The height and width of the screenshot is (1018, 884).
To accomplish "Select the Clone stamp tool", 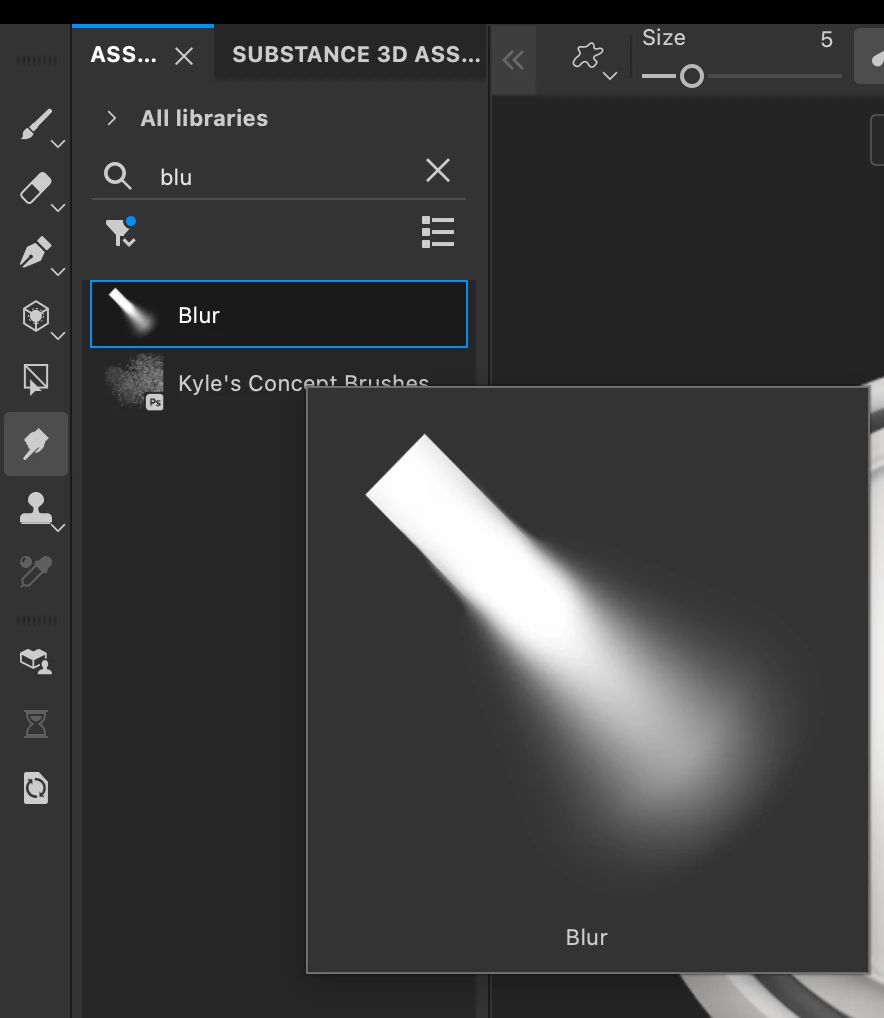I will click(x=35, y=508).
